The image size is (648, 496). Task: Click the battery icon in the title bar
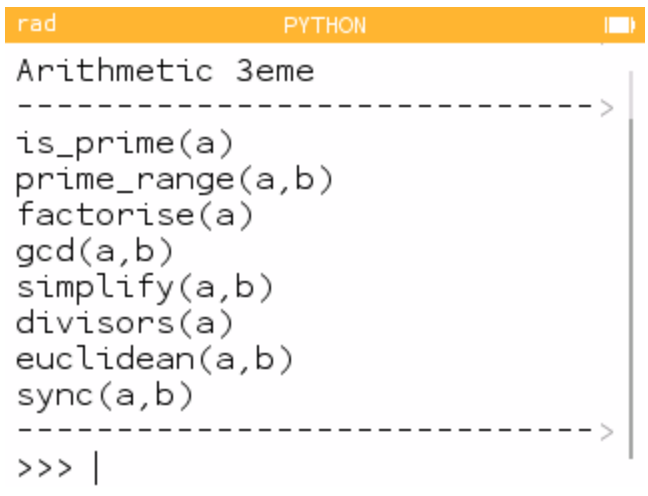[x=619, y=25]
